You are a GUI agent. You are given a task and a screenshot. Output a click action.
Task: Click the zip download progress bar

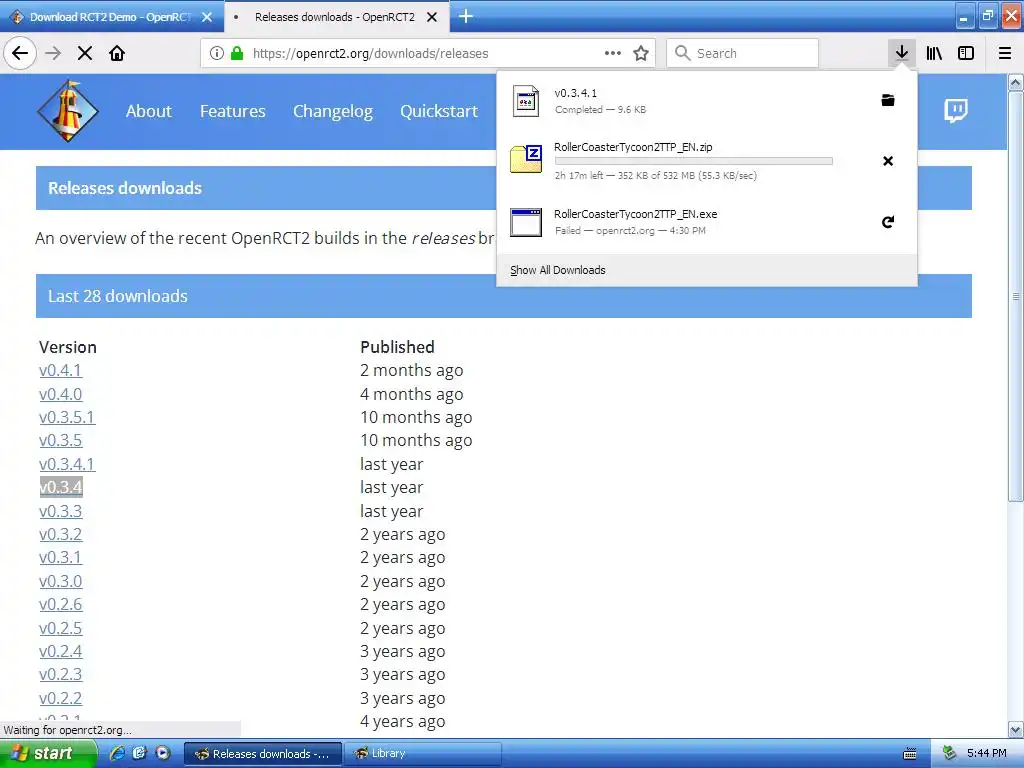point(694,161)
